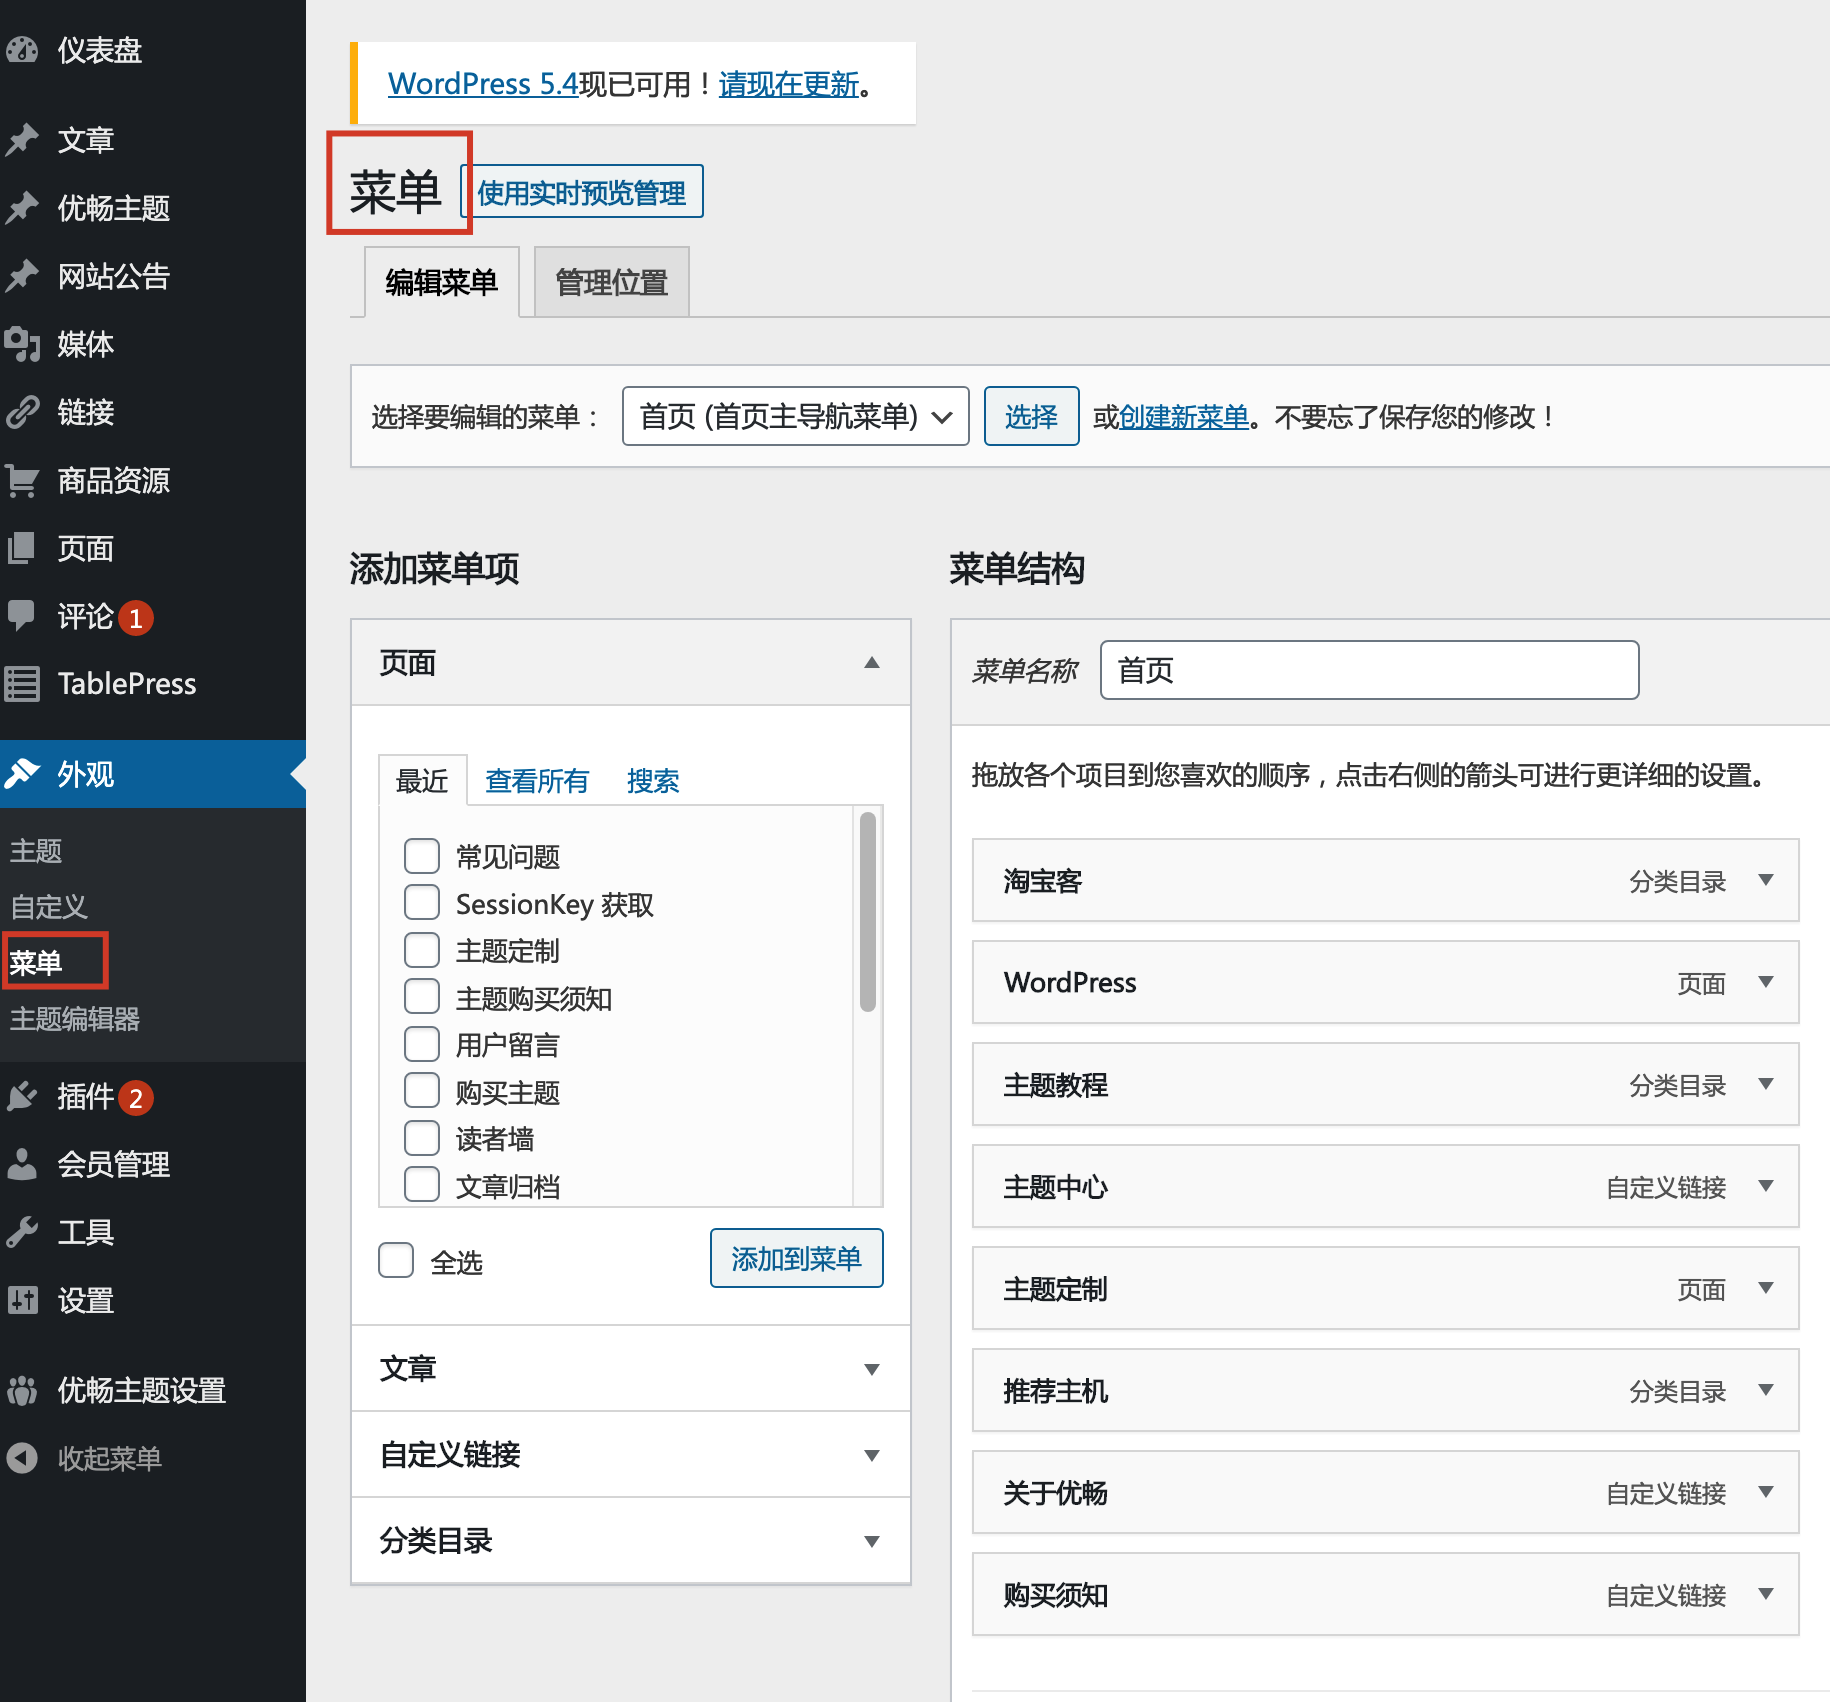Tick the 用户留言 checkbox
The image size is (1830, 1702).
coord(422,1044)
